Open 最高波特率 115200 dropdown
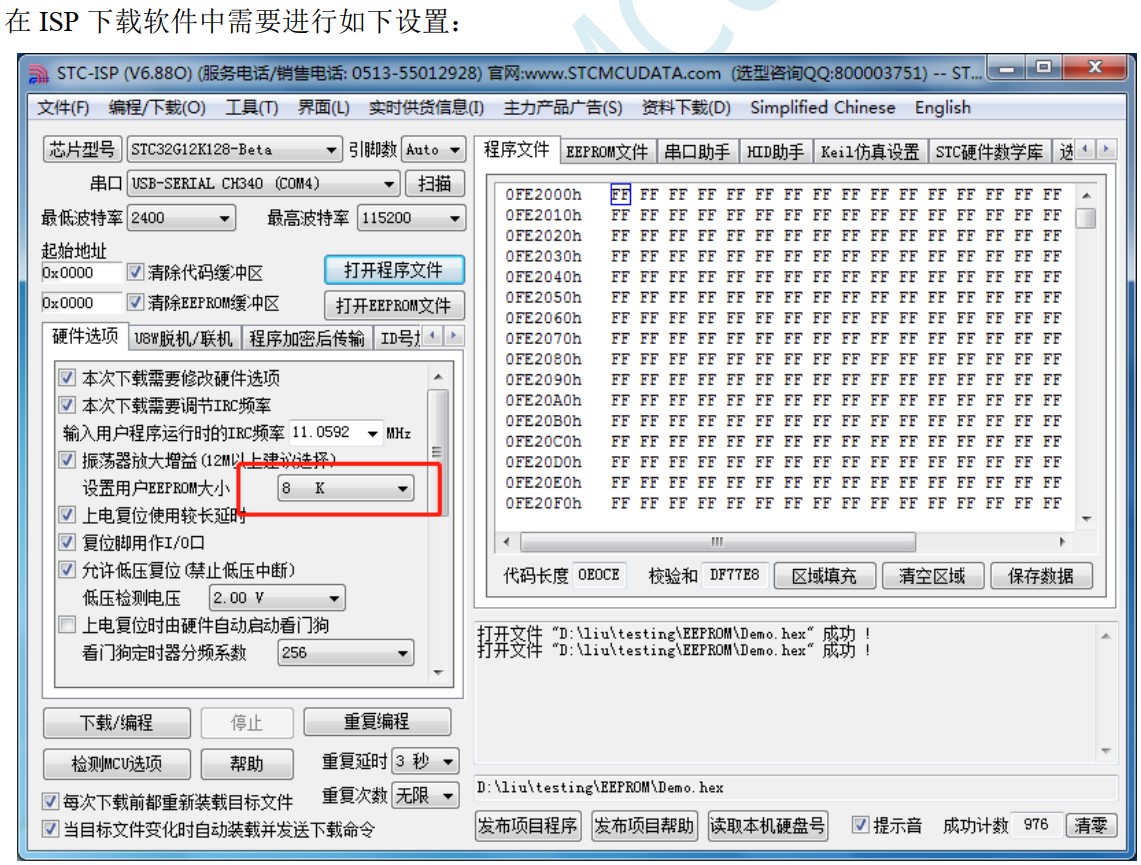 [x=411, y=218]
